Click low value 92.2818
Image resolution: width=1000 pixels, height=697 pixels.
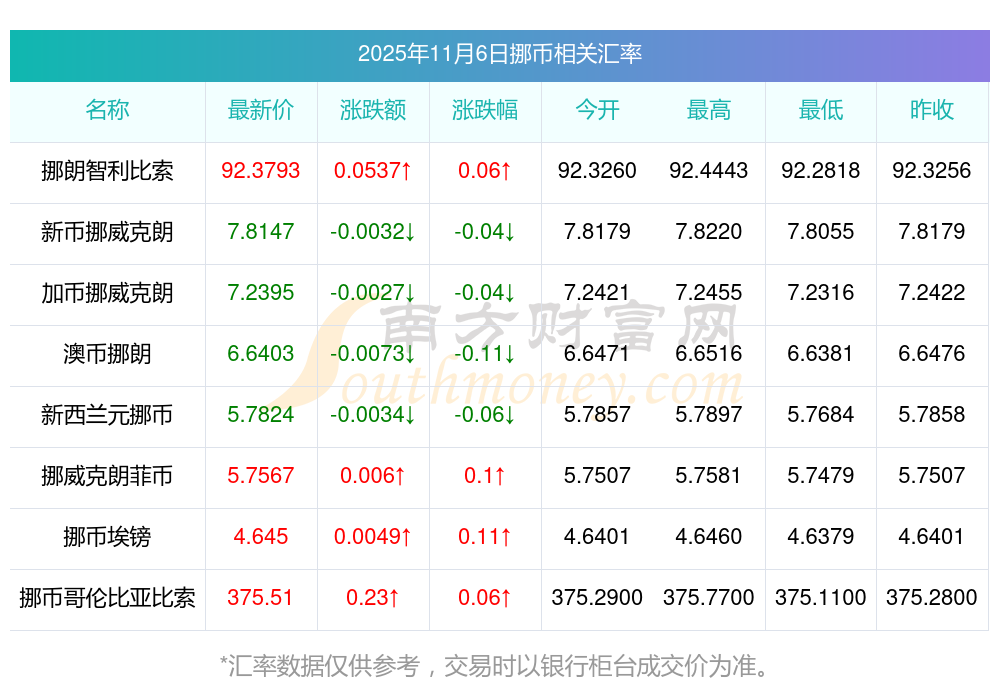tap(820, 171)
